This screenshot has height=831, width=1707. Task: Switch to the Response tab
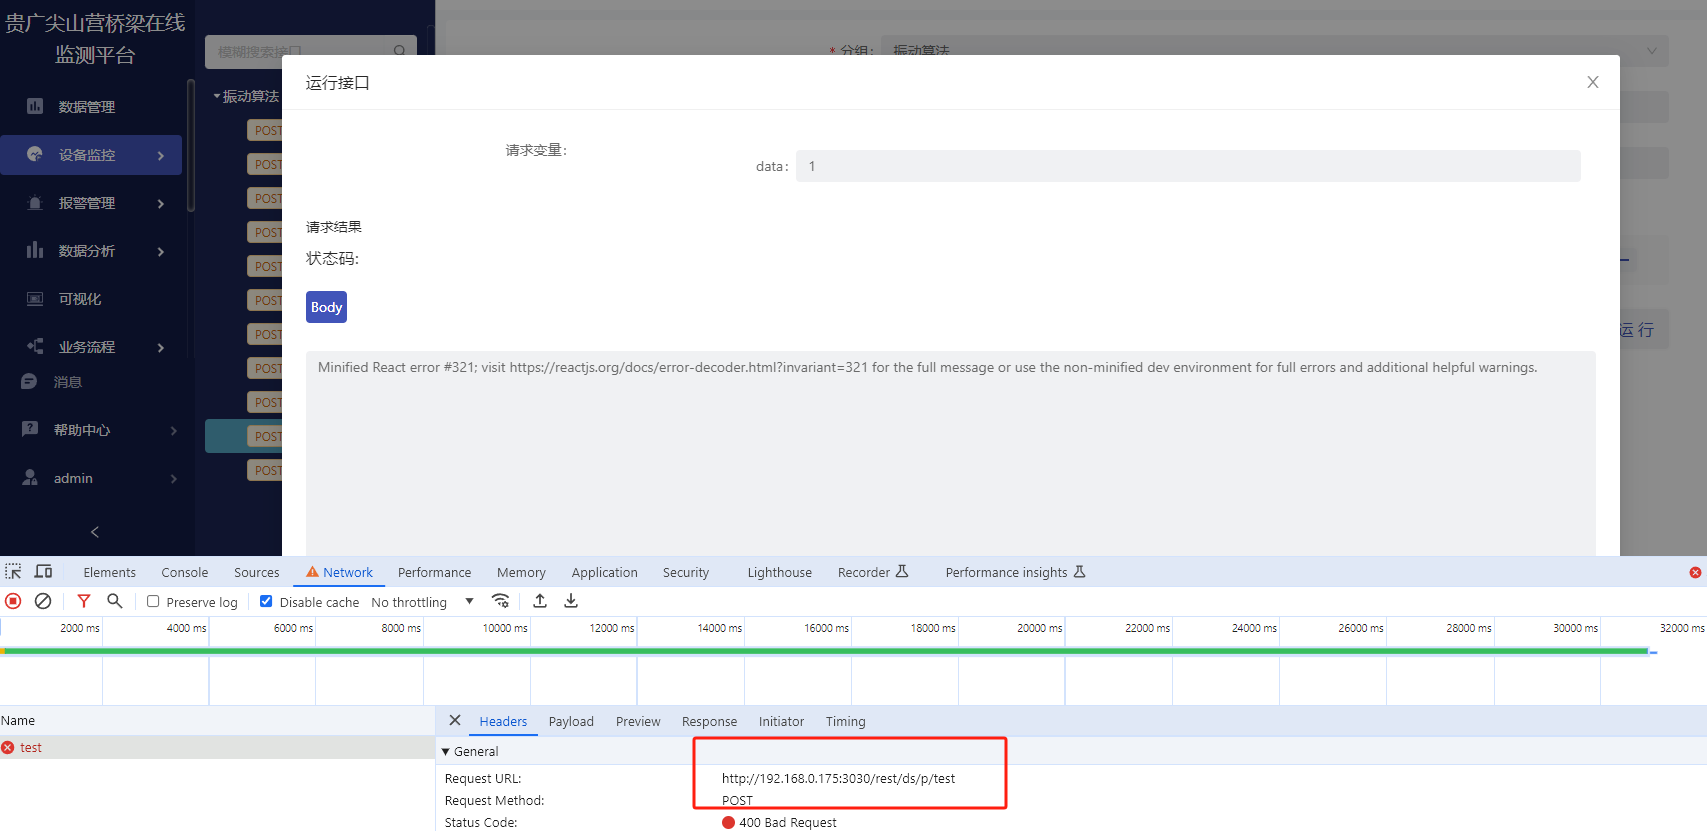click(x=709, y=721)
